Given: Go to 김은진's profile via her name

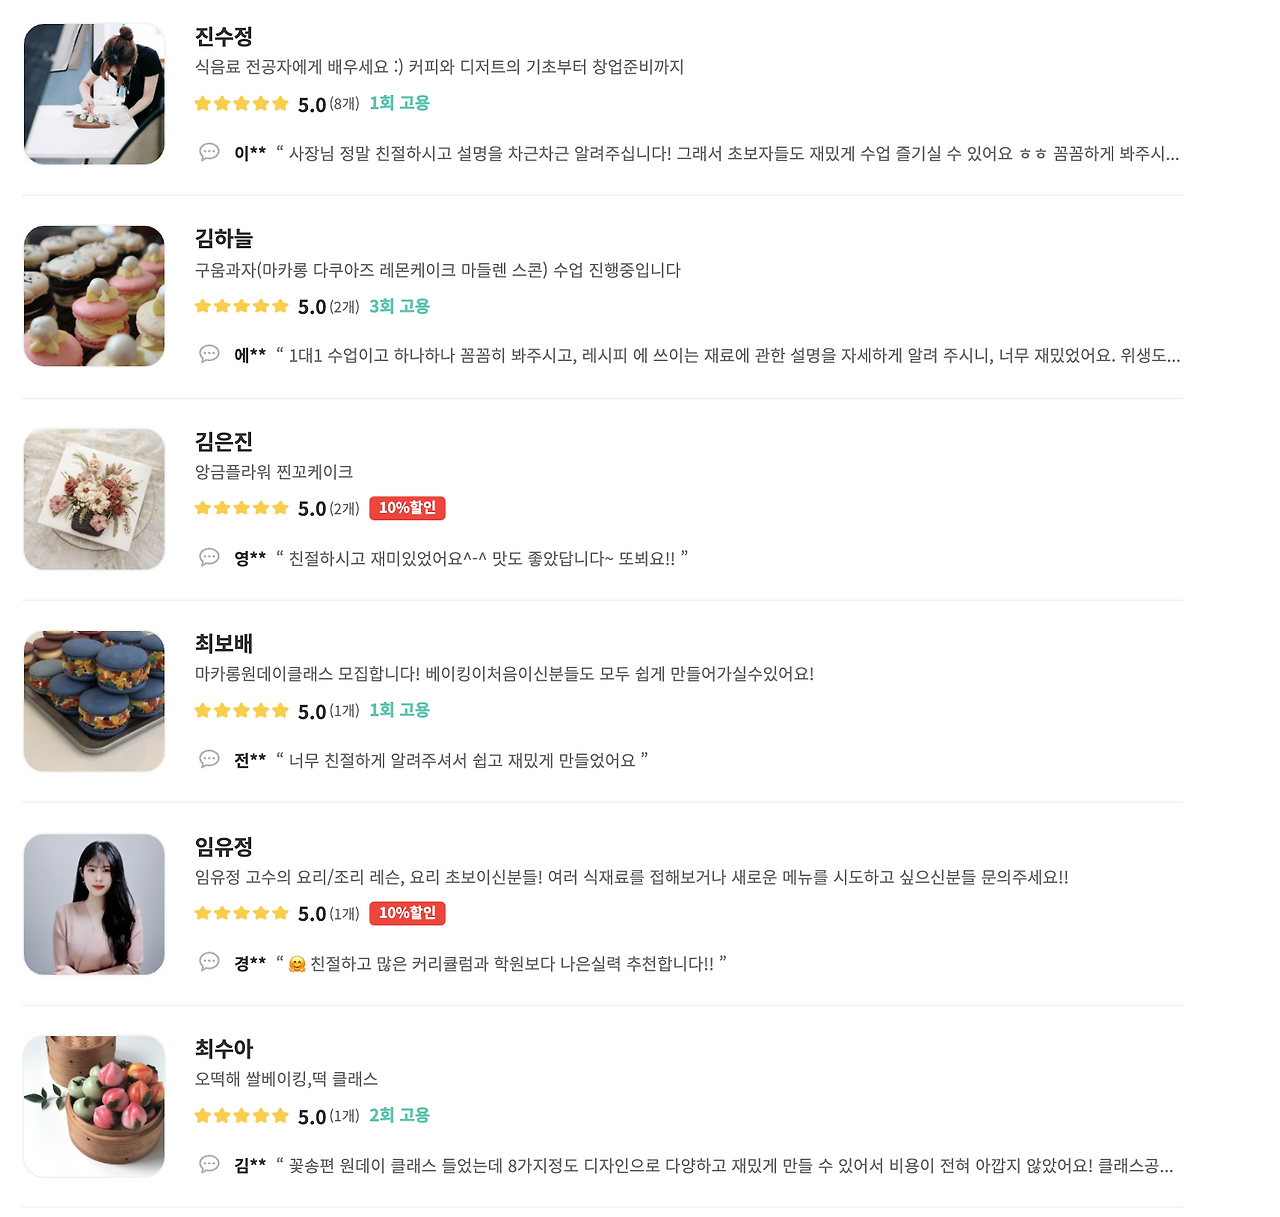Looking at the screenshot, I should [x=224, y=442].
